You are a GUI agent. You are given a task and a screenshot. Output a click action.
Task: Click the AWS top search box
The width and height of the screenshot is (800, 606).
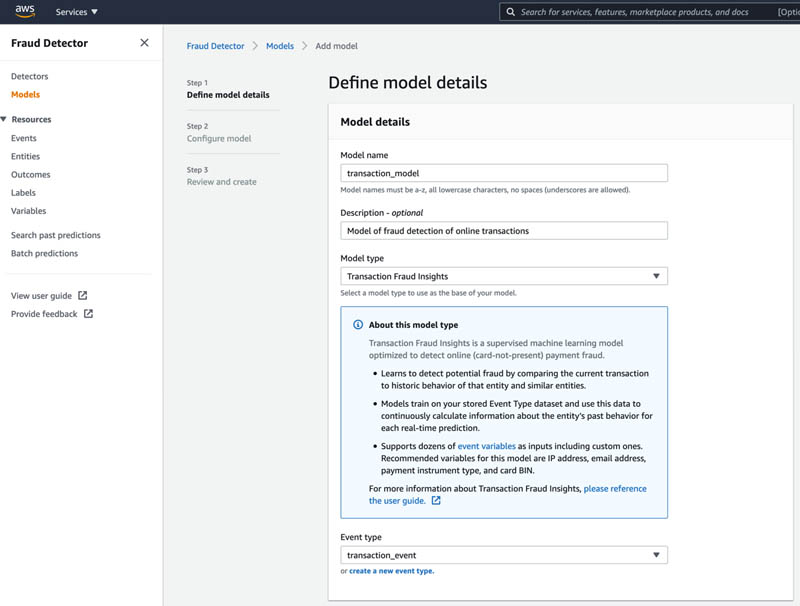pos(649,12)
